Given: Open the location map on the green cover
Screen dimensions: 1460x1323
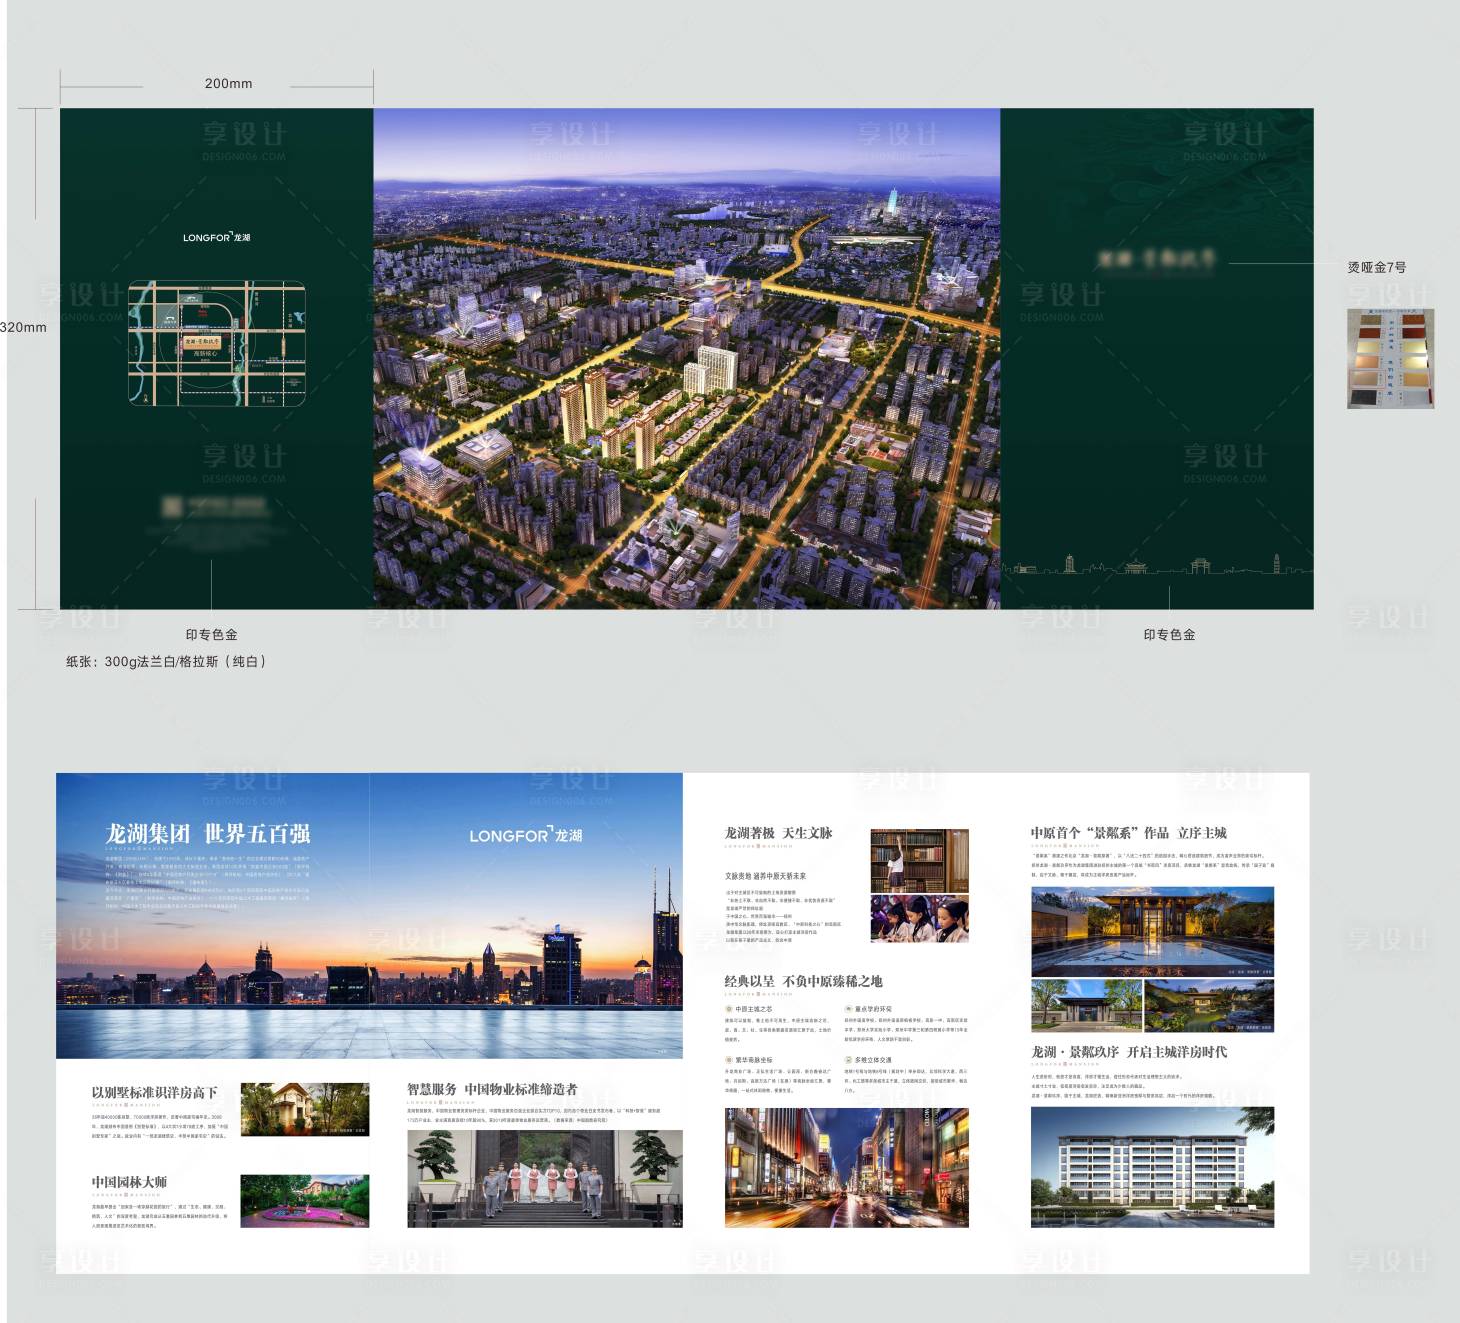Looking at the screenshot, I should (x=217, y=343).
